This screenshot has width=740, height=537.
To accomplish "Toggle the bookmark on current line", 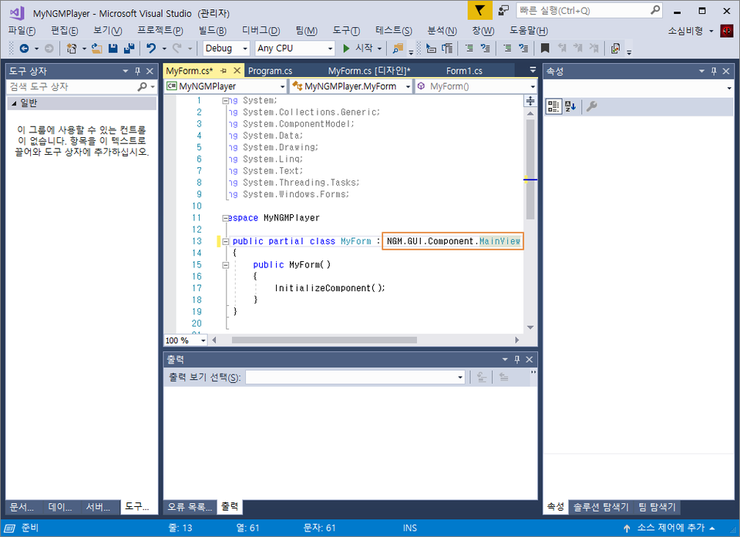I will tap(545, 48).
